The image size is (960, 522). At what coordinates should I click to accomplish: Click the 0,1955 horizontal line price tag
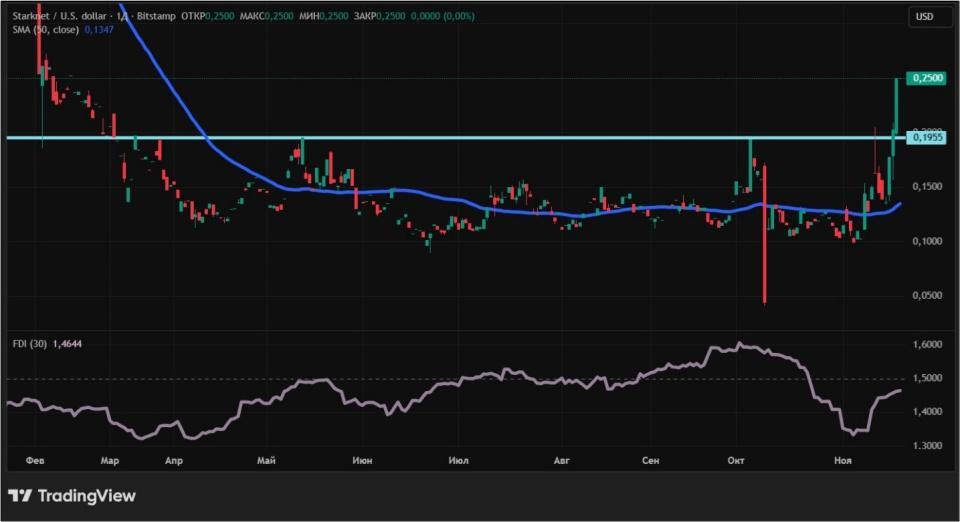pos(925,138)
